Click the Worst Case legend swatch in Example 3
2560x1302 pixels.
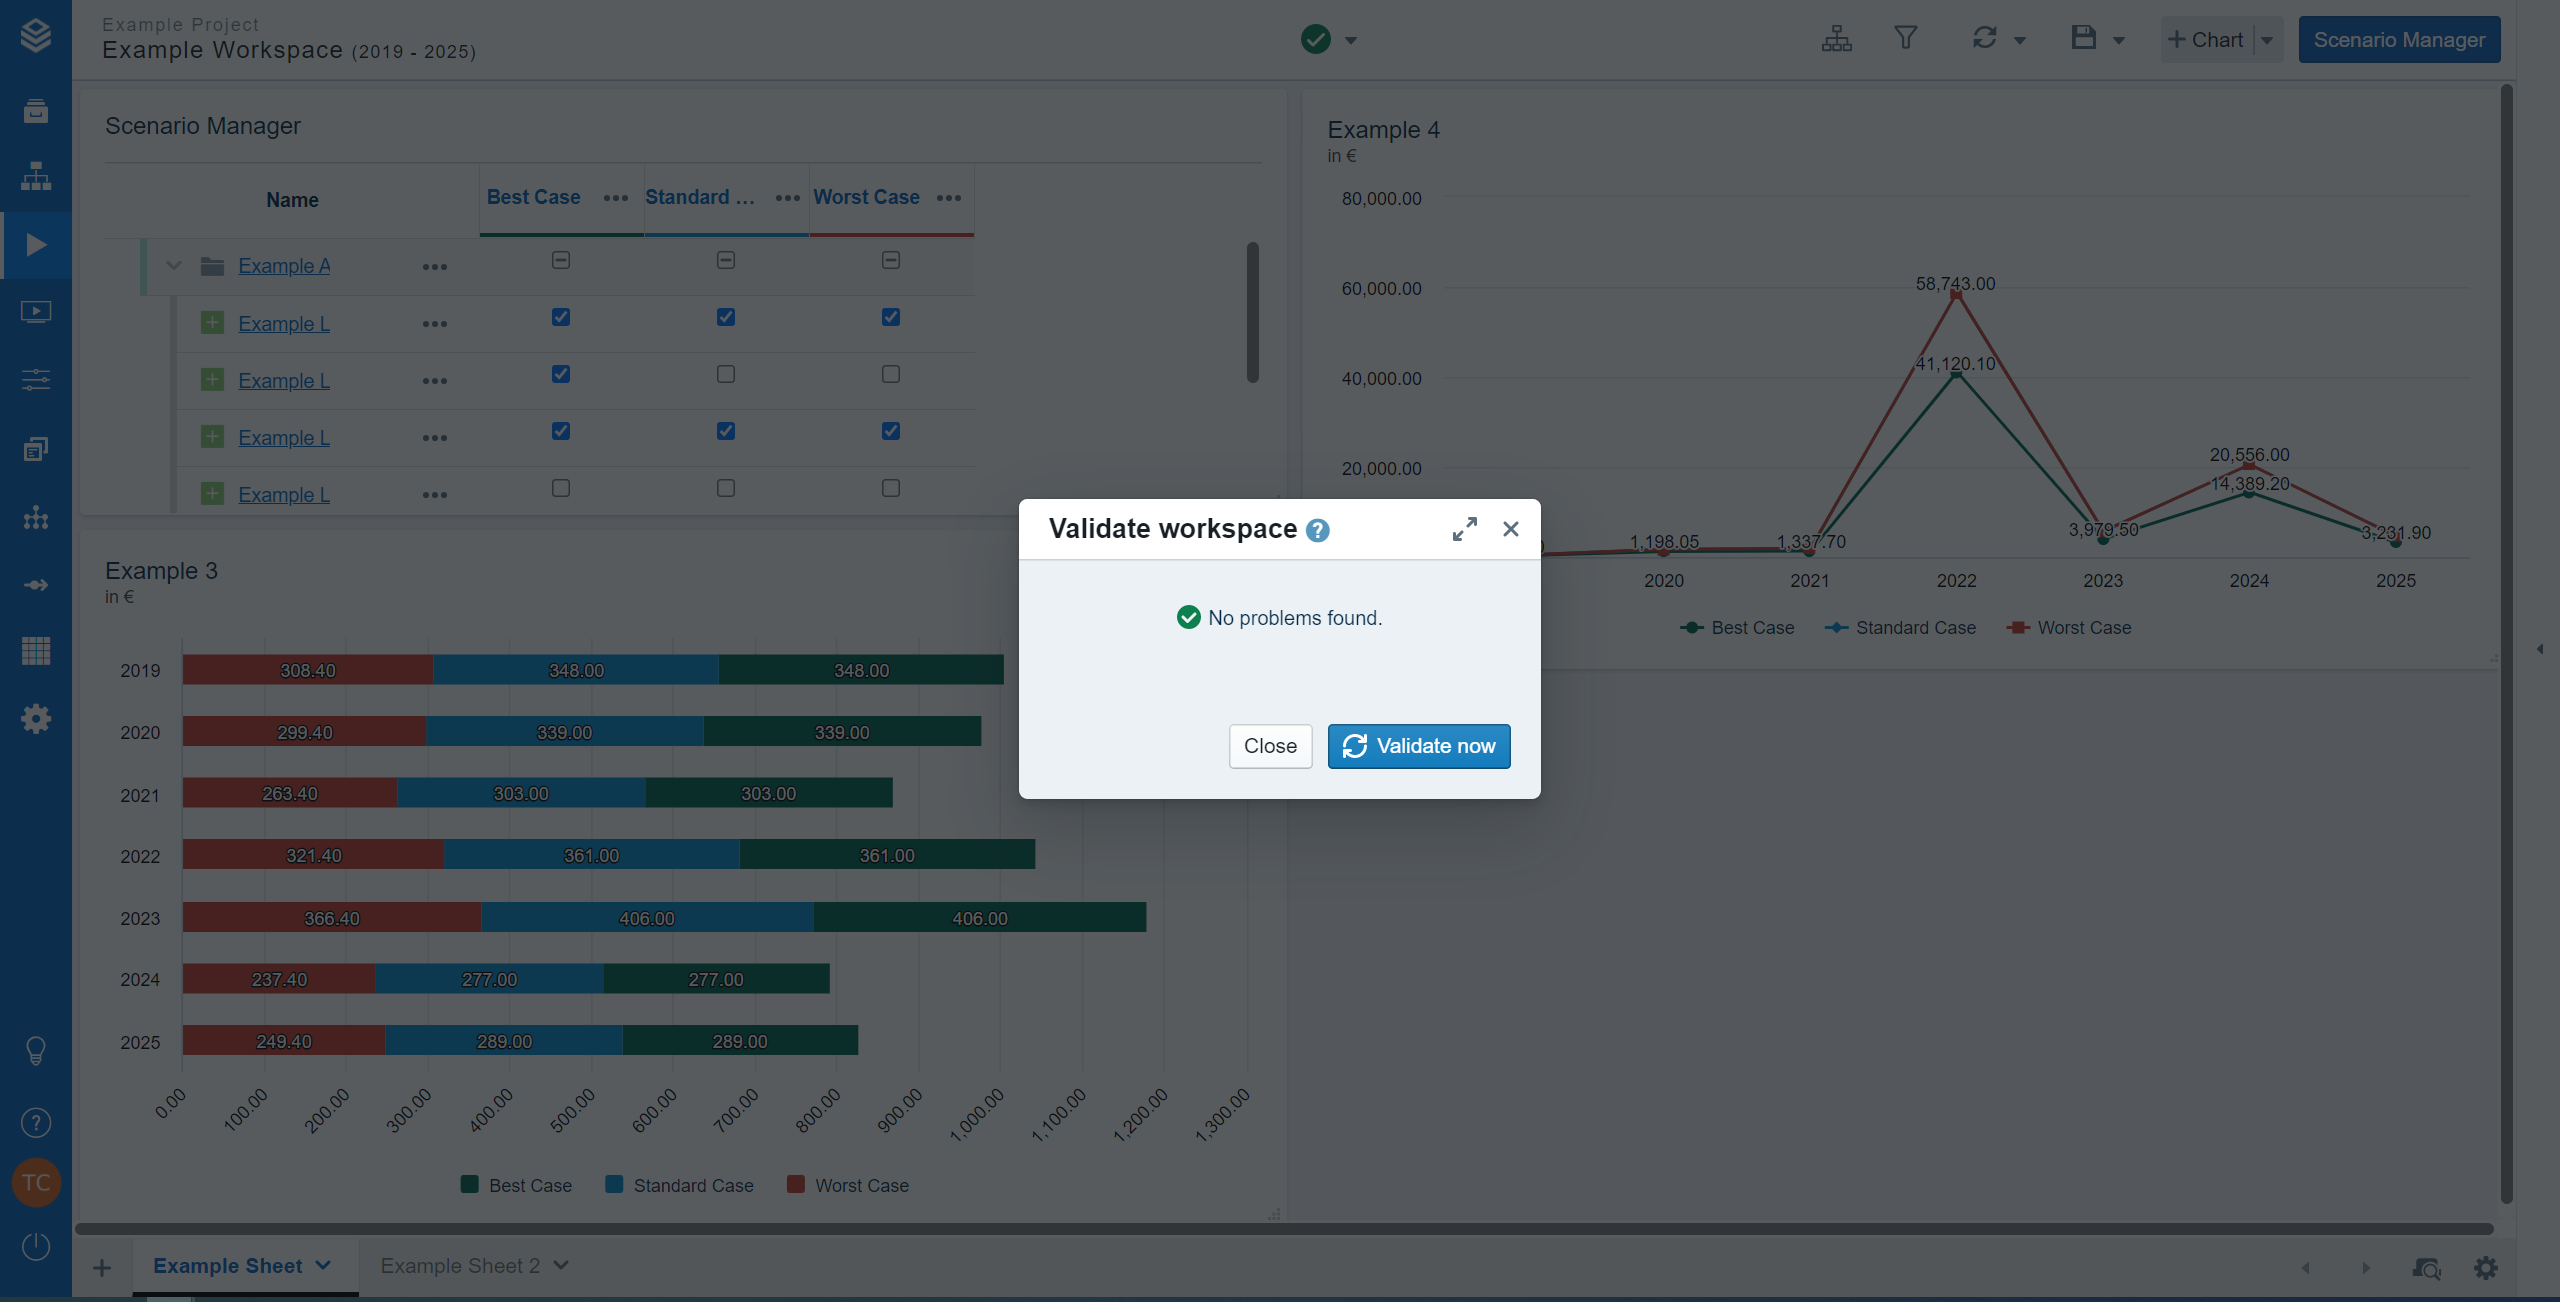796,1185
